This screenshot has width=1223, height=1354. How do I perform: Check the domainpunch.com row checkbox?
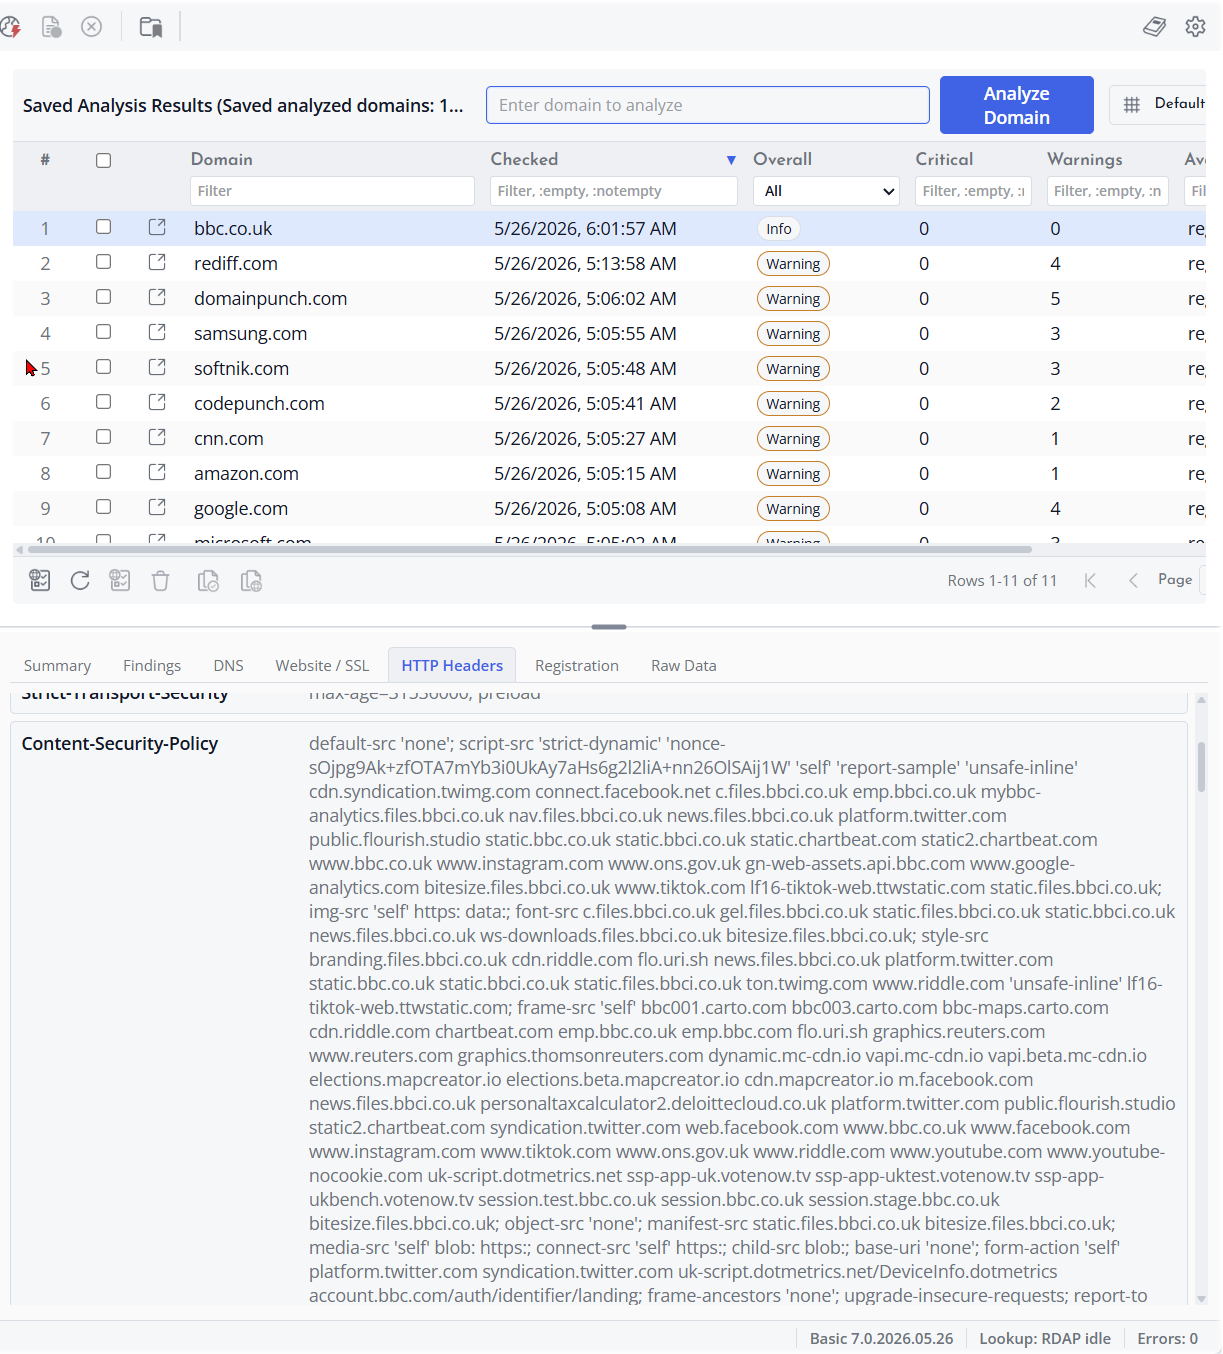tap(103, 297)
